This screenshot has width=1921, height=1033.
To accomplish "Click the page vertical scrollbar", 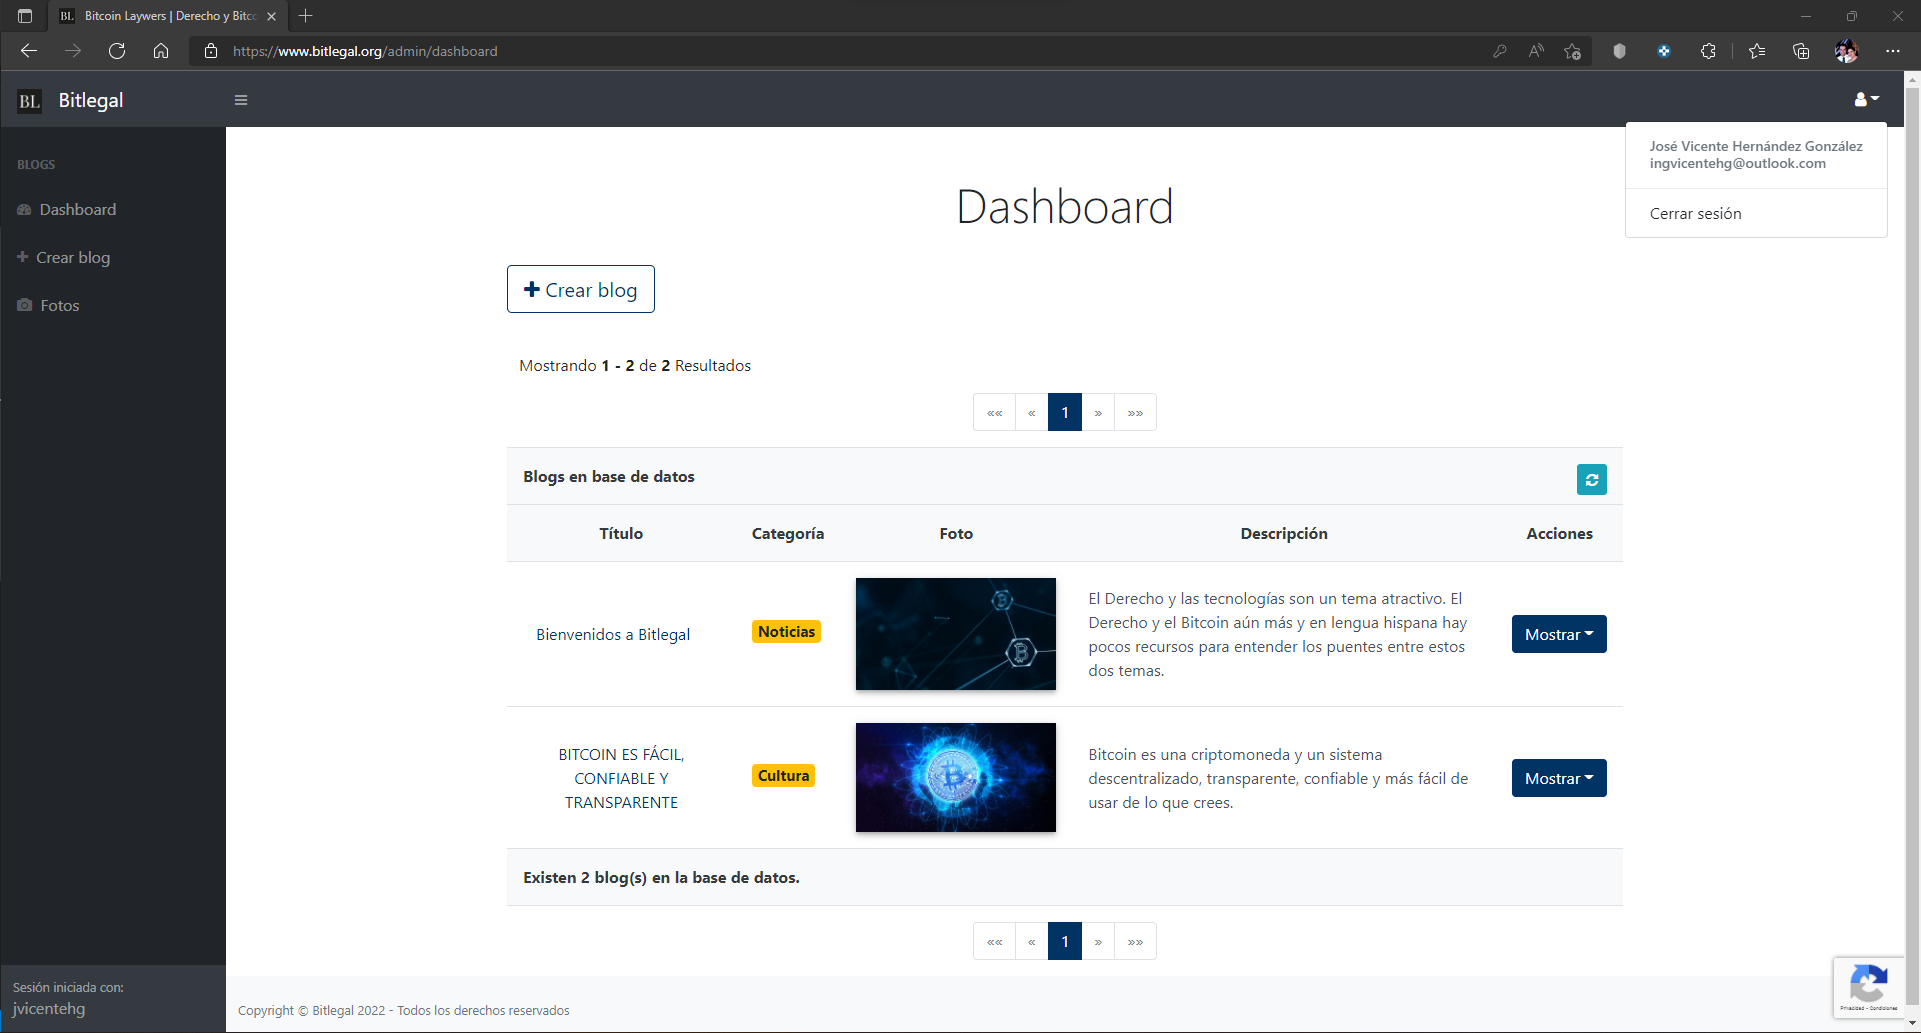I will 1912,544.
